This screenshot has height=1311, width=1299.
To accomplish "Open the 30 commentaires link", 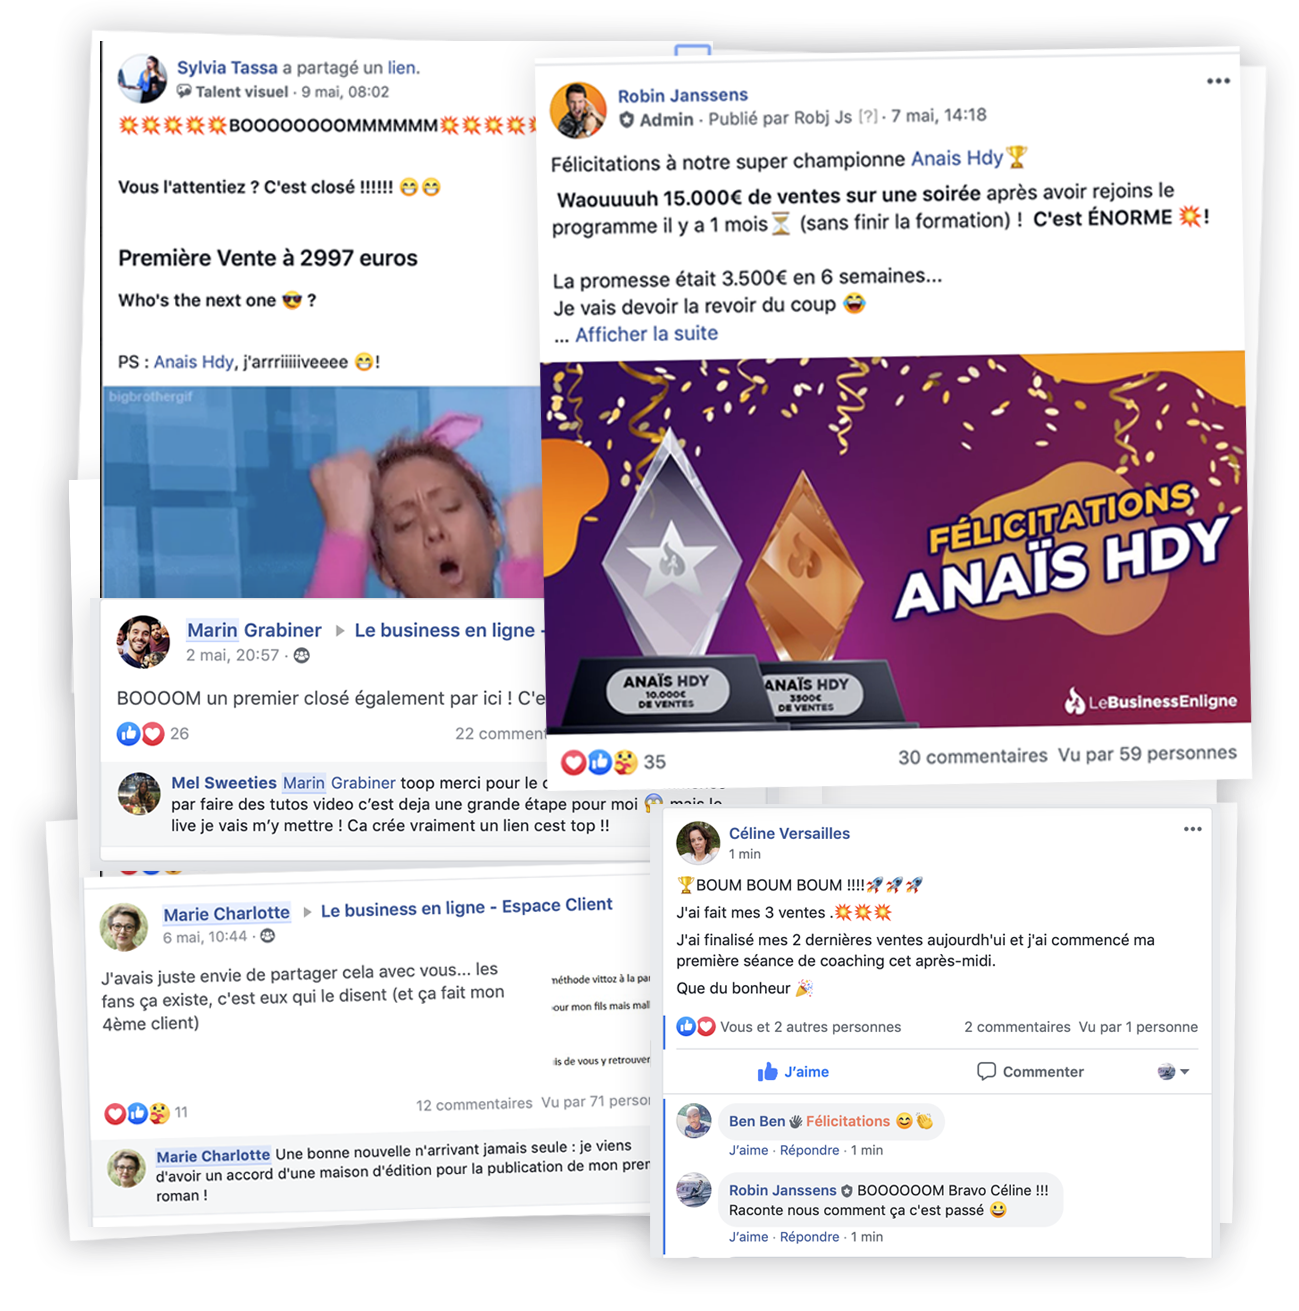I will point(972,757).
